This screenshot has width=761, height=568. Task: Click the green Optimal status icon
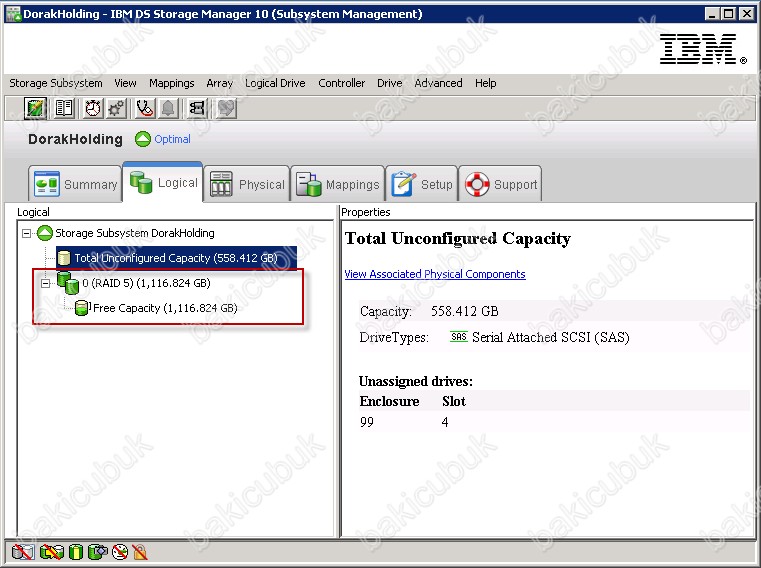click(x=143, y=139)
